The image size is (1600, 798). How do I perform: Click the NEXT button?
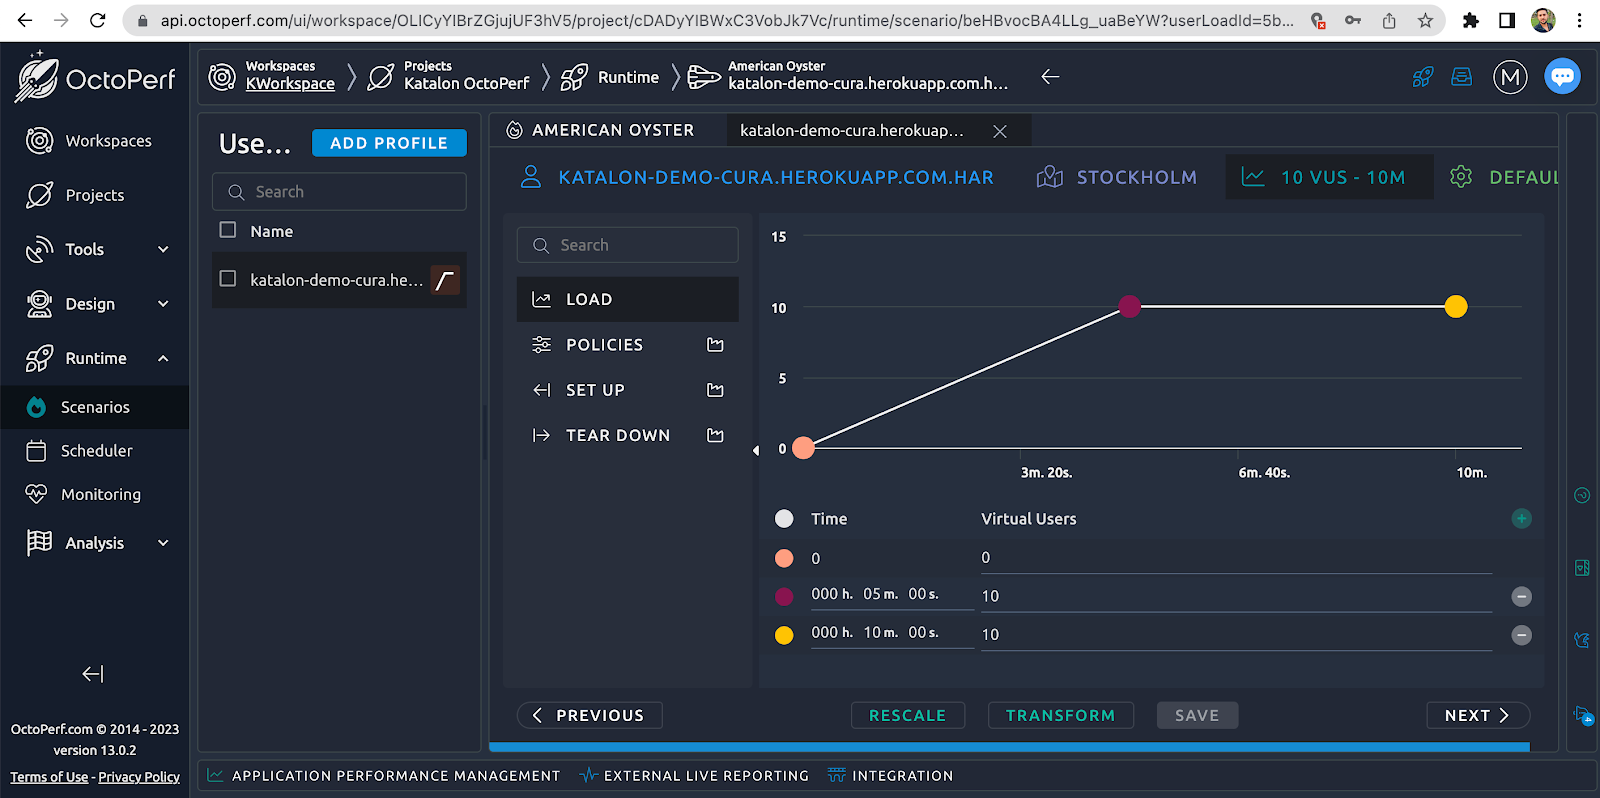coord(1477,715)
